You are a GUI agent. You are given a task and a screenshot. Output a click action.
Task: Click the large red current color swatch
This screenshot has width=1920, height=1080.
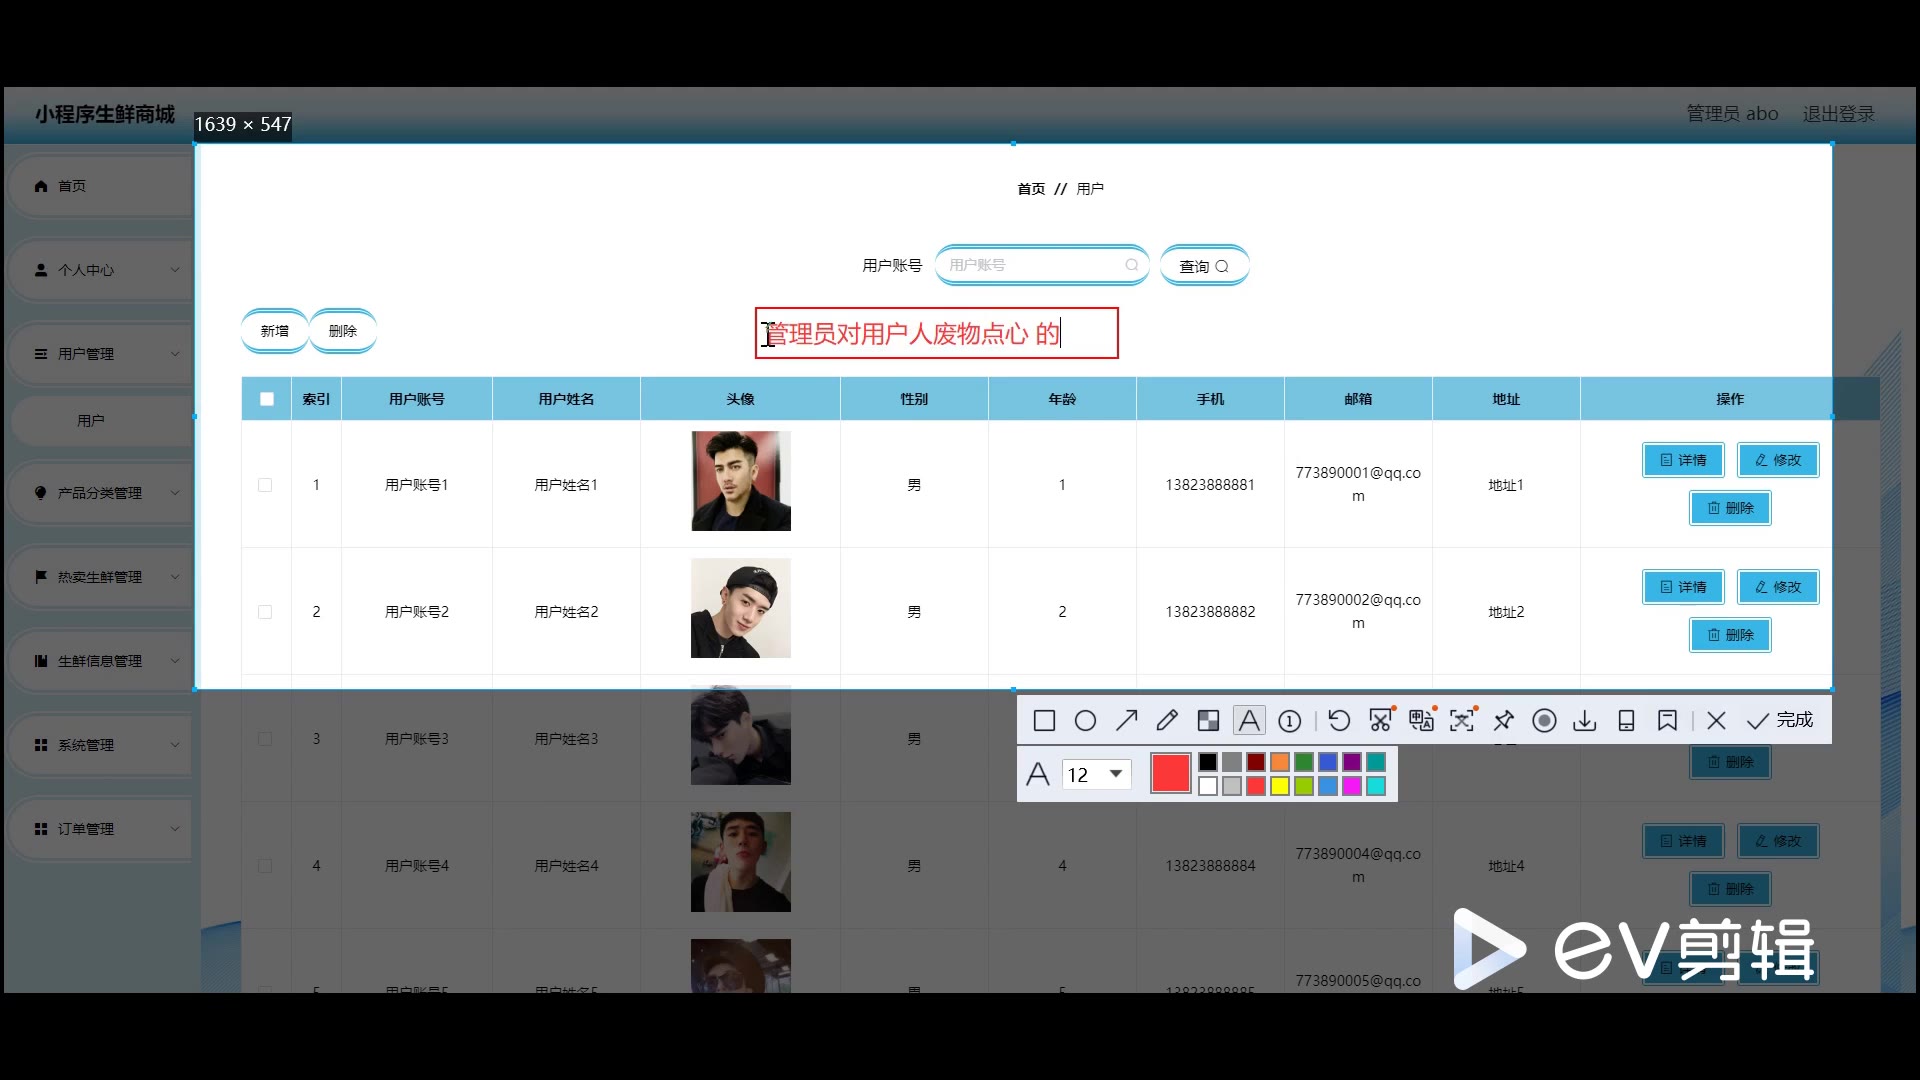(1170, 774)
